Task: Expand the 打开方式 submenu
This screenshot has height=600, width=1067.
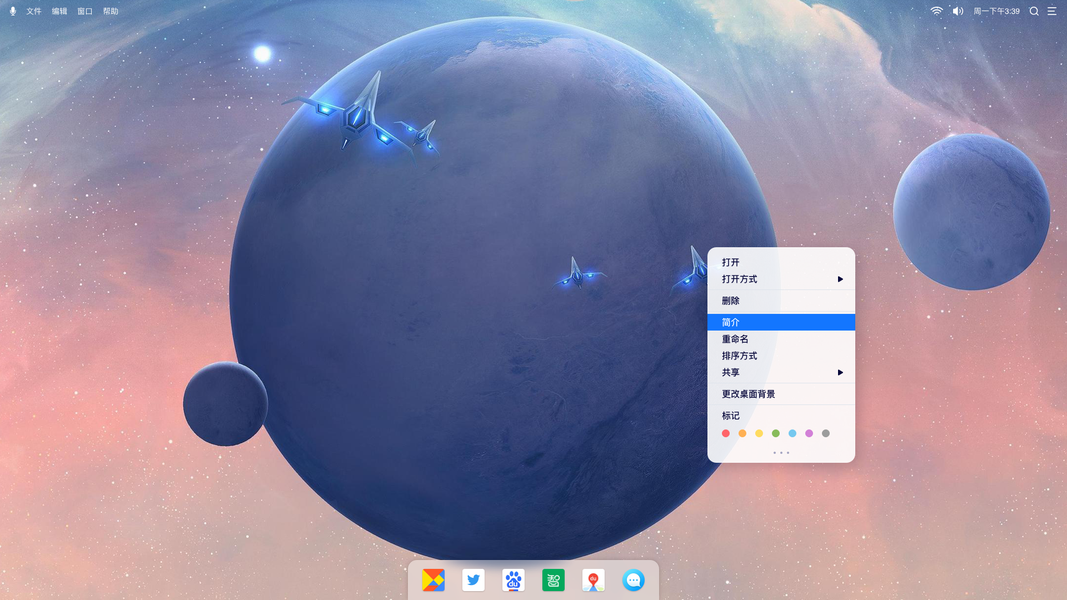Action: tap(781, 279)
